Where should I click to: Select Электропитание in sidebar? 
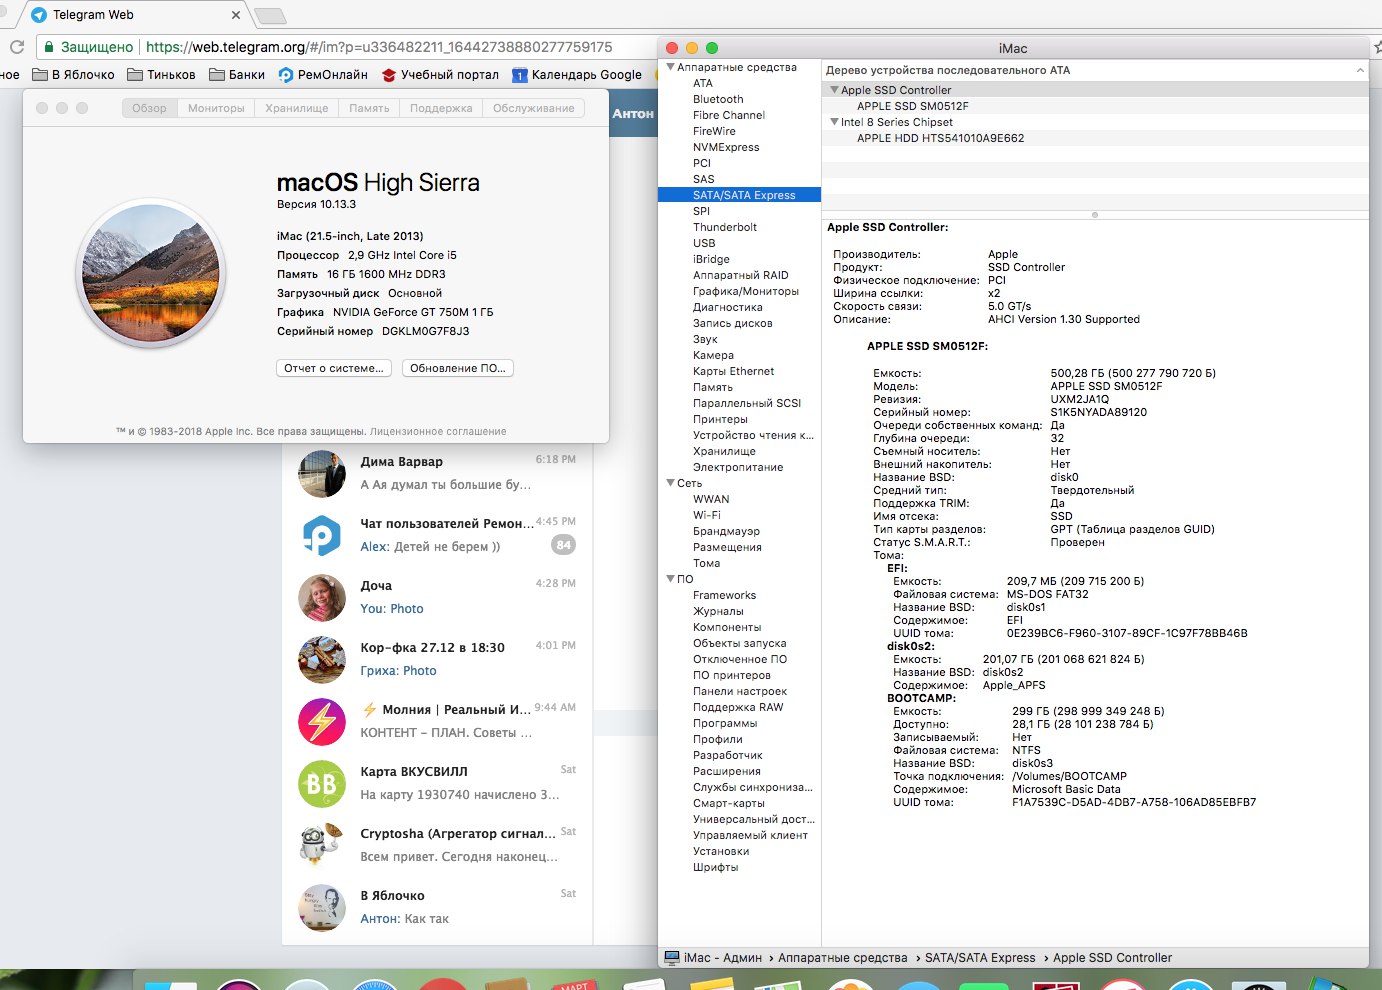[738, 467]
